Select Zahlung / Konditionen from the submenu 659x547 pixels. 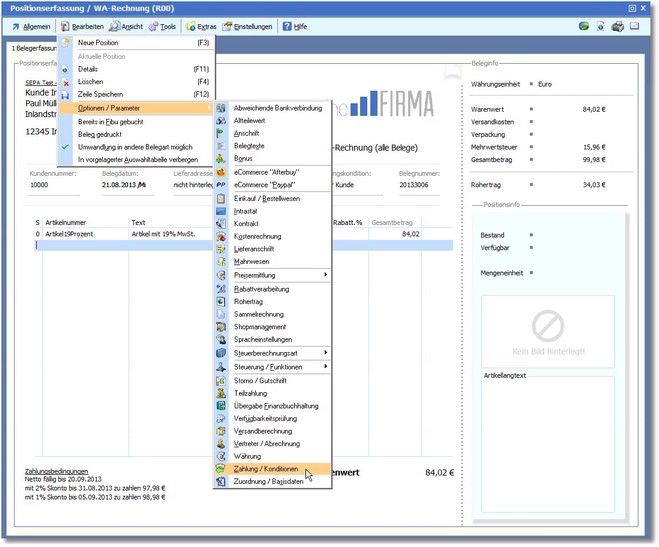pos(263,468)
